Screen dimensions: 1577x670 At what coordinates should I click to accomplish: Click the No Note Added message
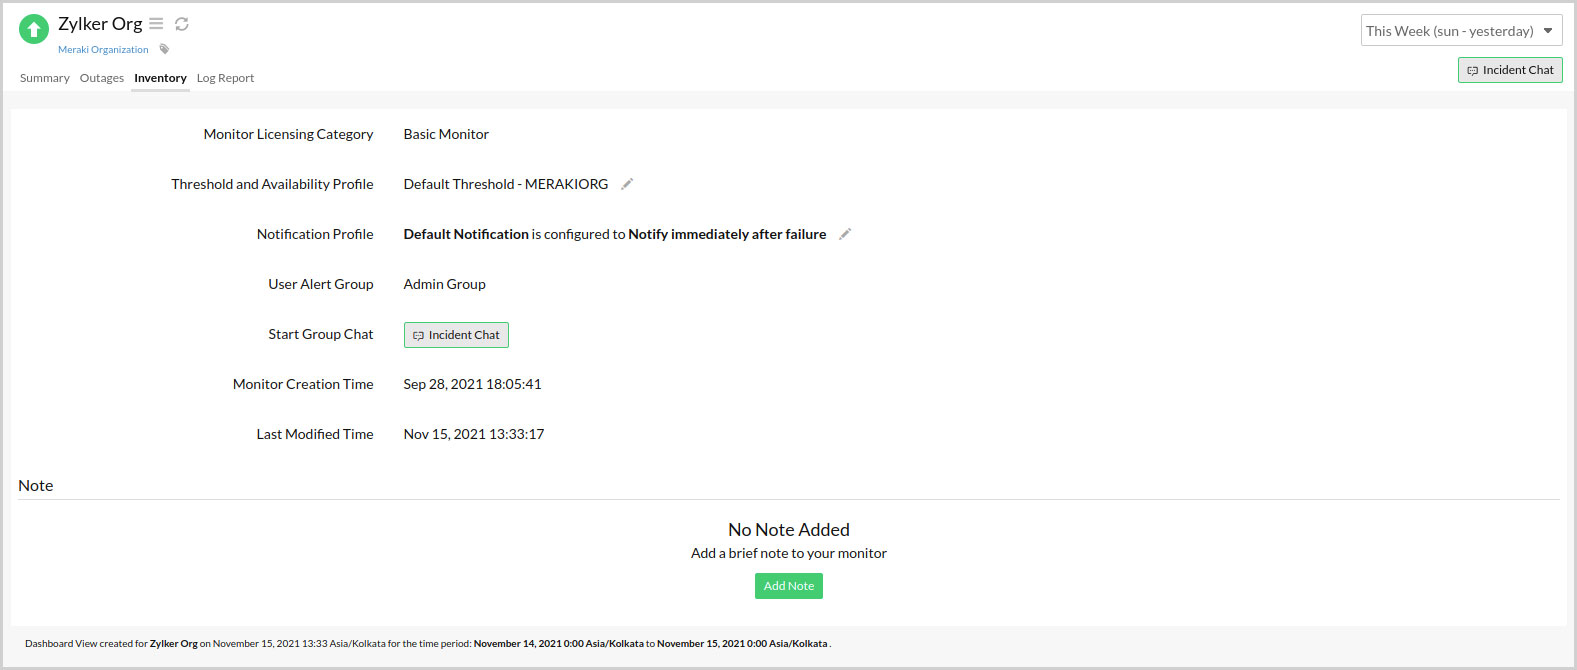789,530
